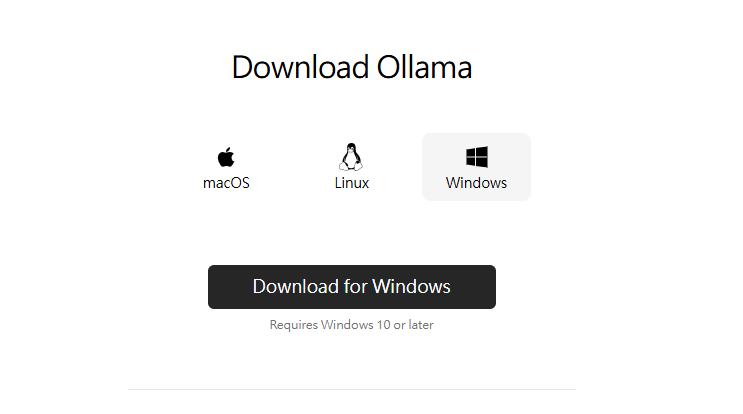Click the word Windows in the download button
This screenshot has width=743, height=414.
click(x=411, y=287)
